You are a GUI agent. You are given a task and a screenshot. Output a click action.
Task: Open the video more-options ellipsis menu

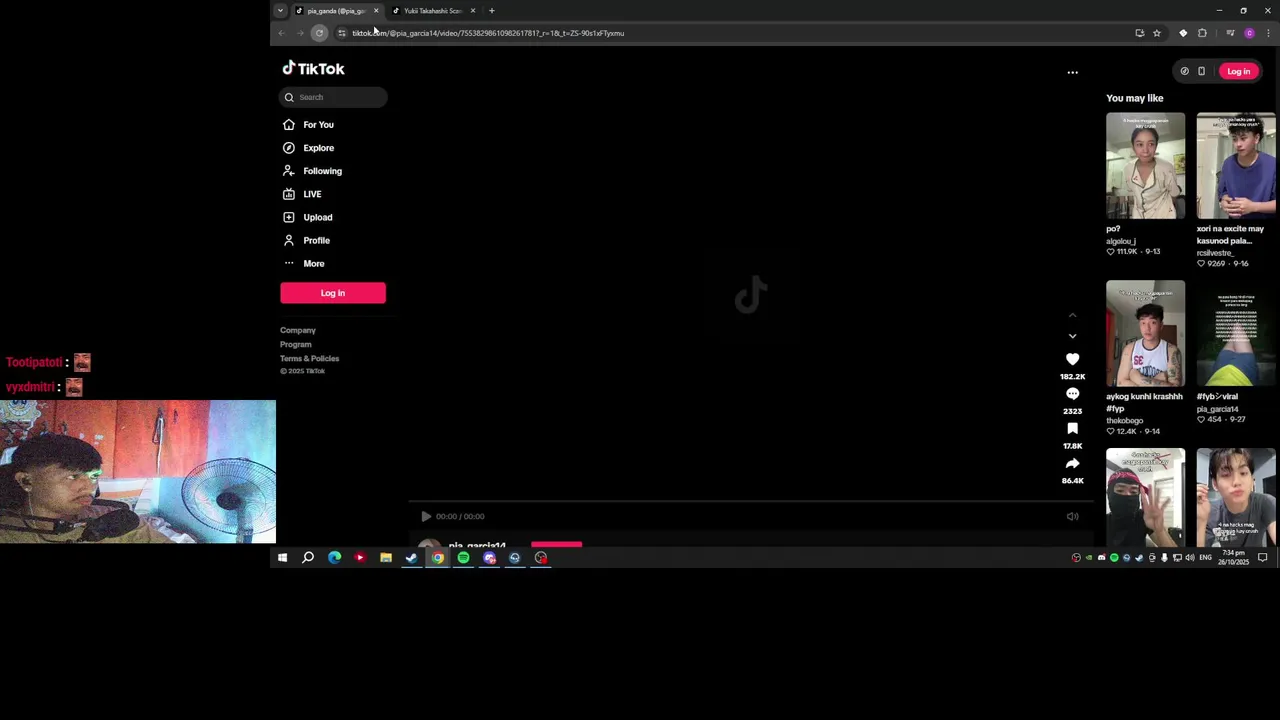(x=1072, y=72)
